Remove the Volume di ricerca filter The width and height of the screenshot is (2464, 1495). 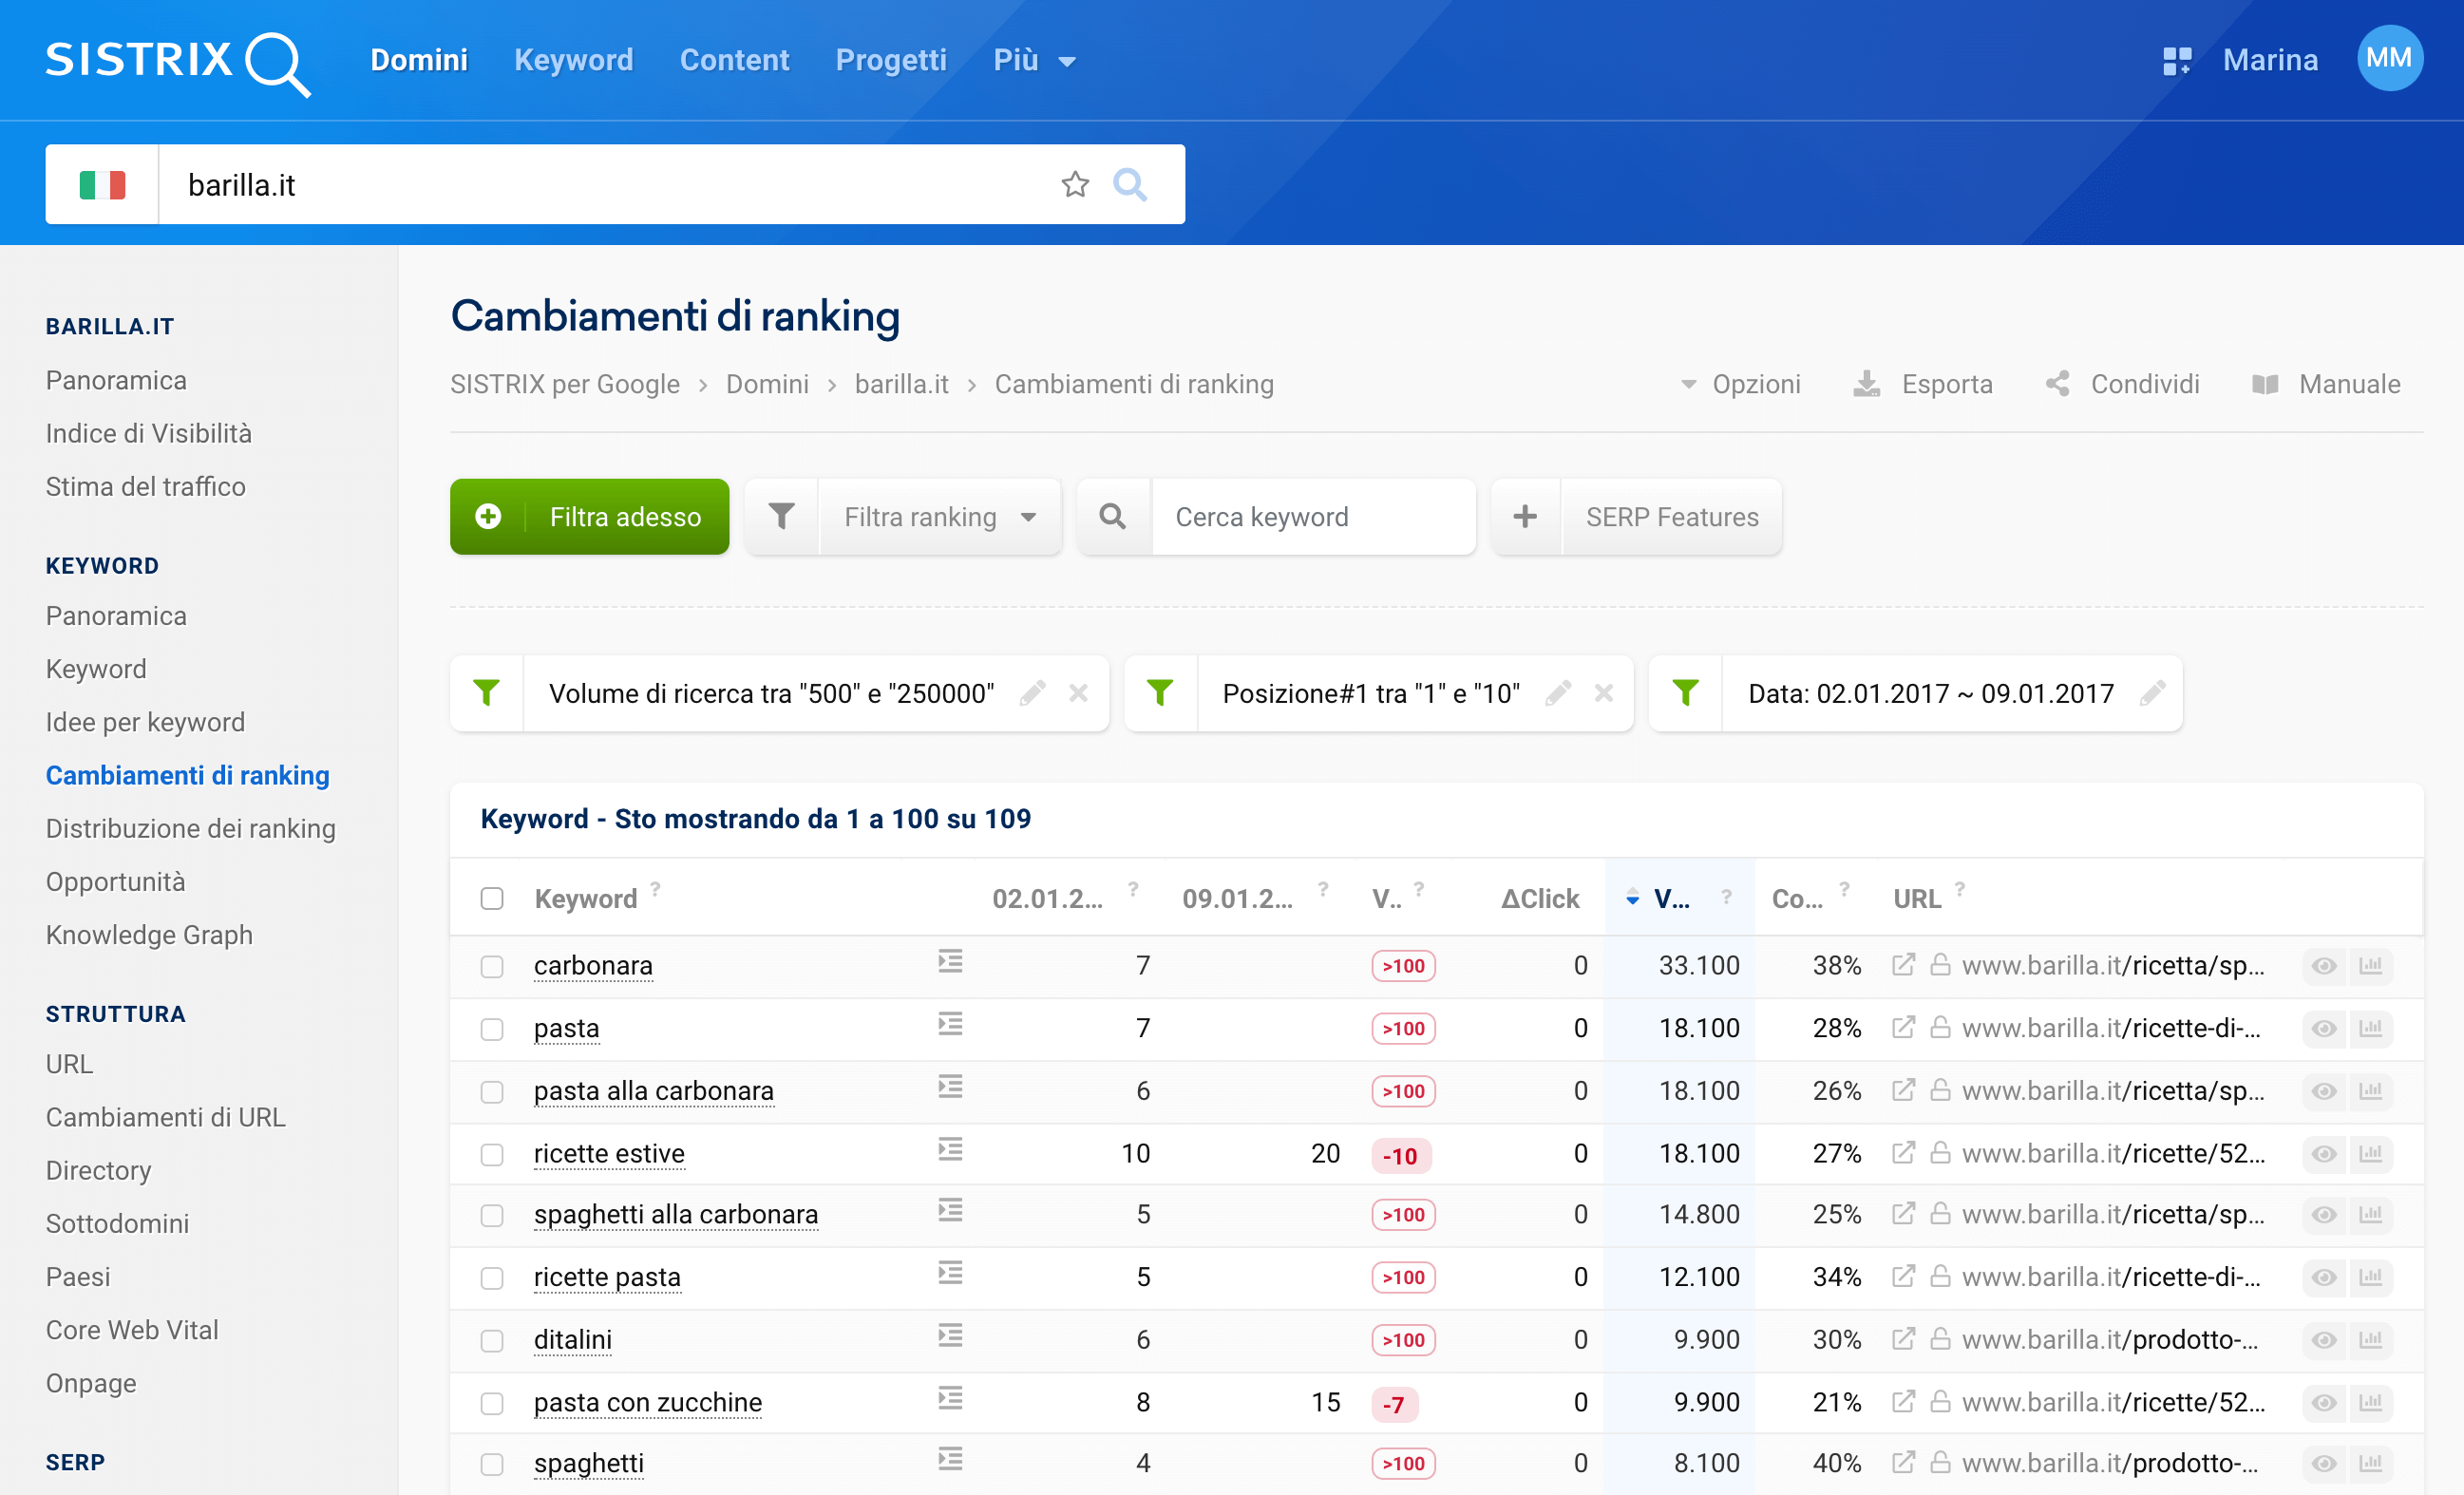pos(1078,693)
